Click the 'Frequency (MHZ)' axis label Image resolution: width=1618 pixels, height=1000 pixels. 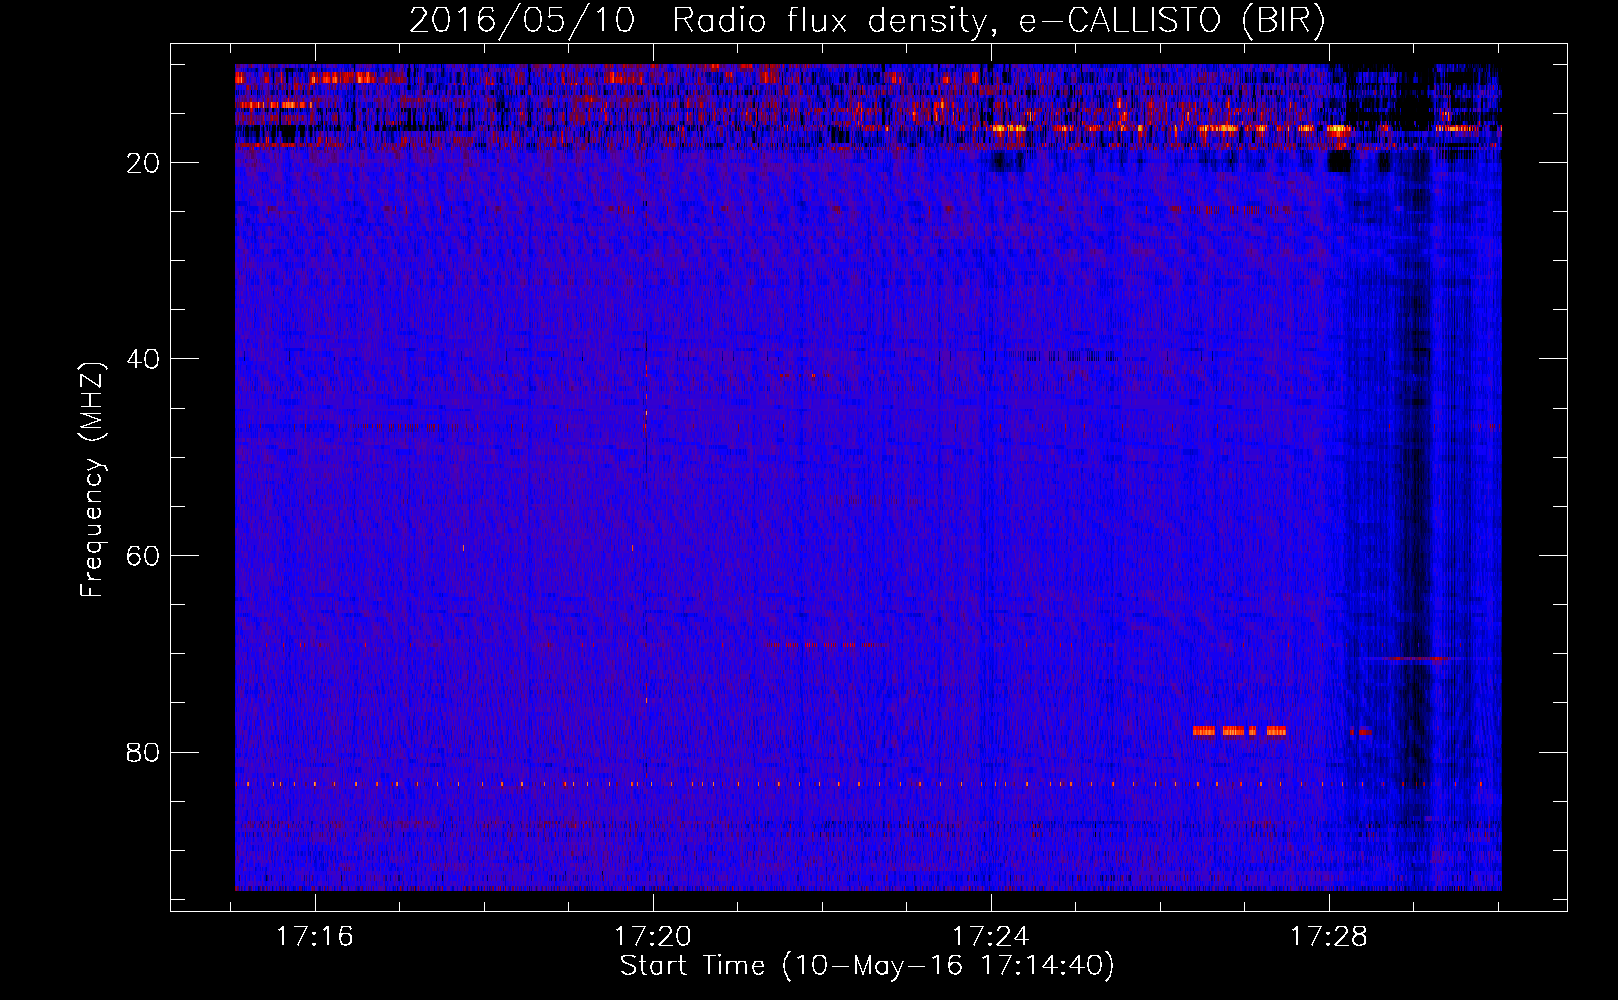(91, 480)
